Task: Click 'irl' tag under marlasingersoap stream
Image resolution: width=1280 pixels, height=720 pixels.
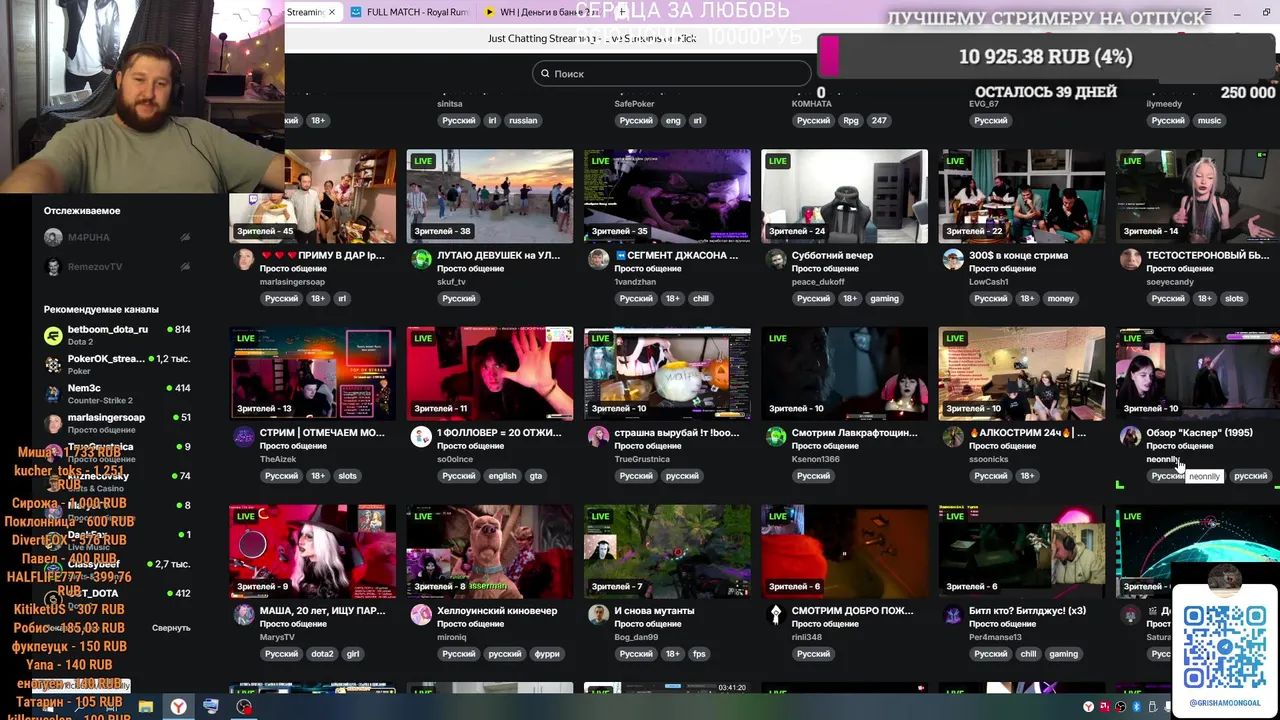Action: coord(342,298)
